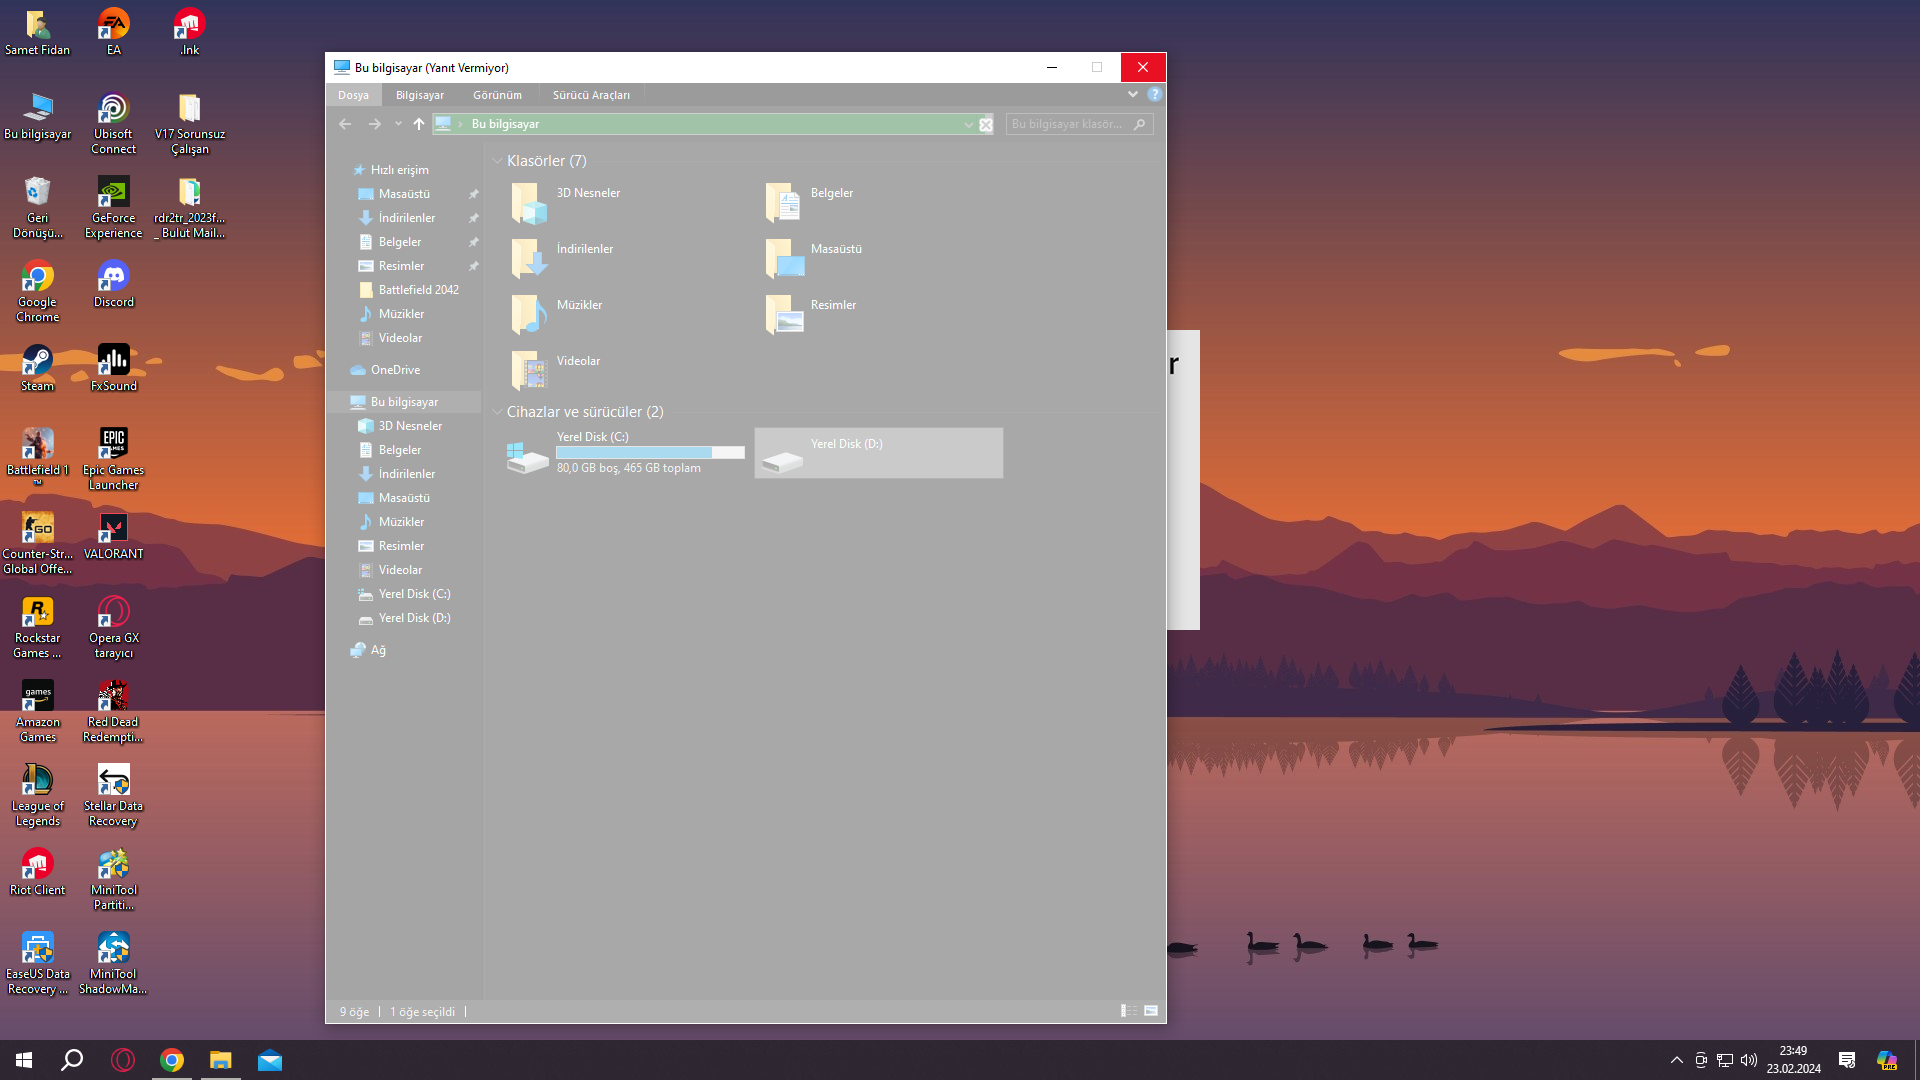Select Bu bilgisayar in navigation pane
The width and height of the screenshot is (1920, 1080).
tap(404, 402)
